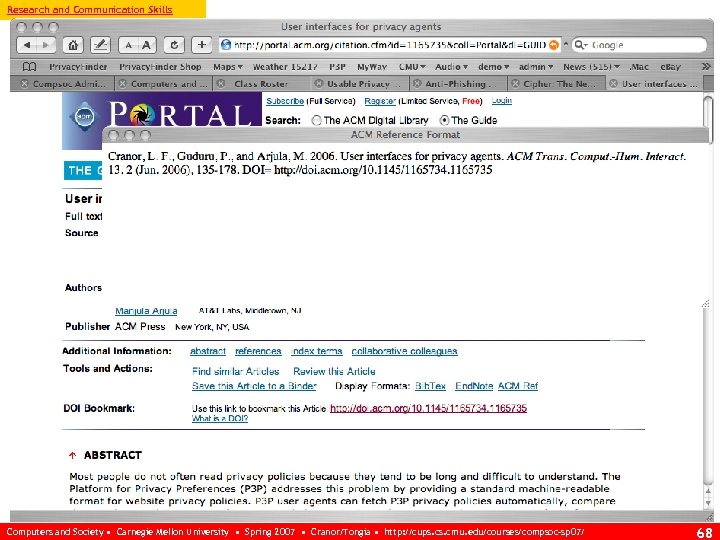
Task: Click Review this Article
Action: 334,371
